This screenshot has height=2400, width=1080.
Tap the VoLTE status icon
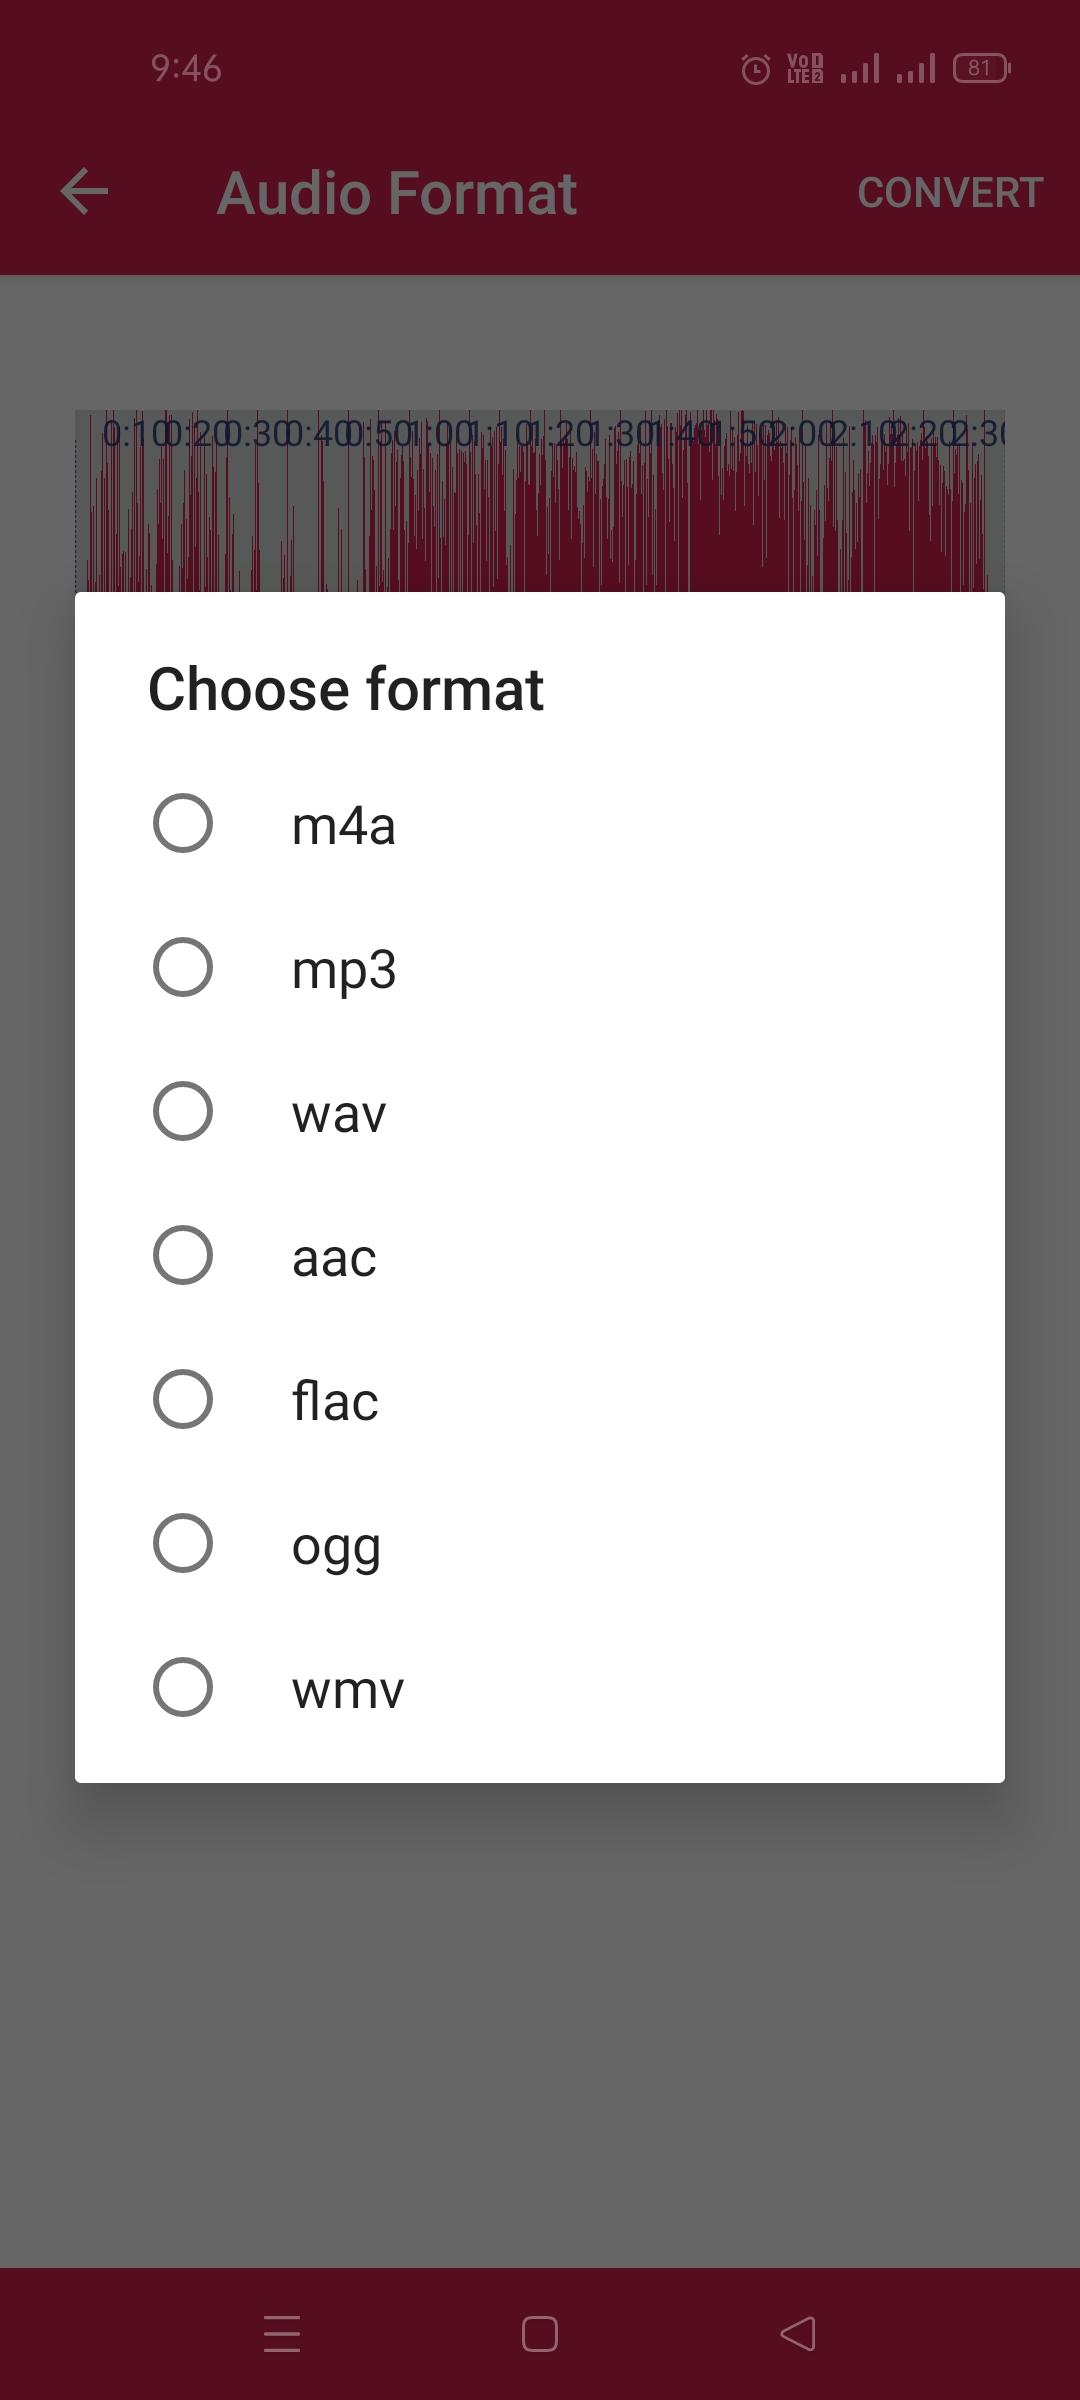805,68
